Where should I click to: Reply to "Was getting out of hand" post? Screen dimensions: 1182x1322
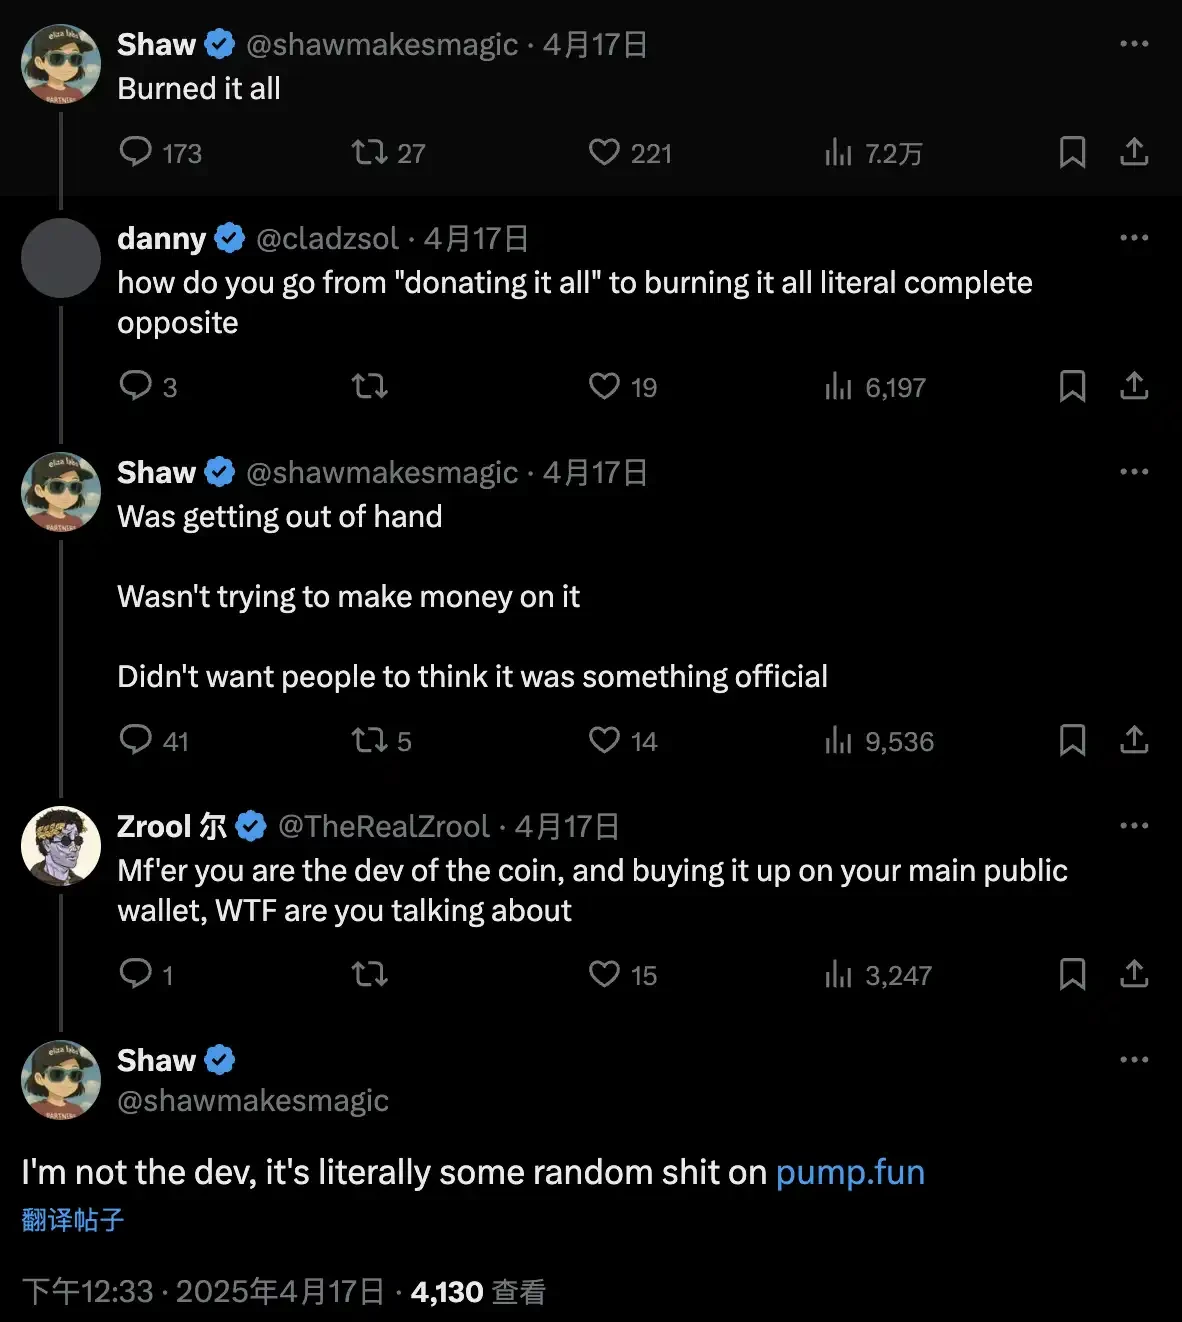pos(136,740)
